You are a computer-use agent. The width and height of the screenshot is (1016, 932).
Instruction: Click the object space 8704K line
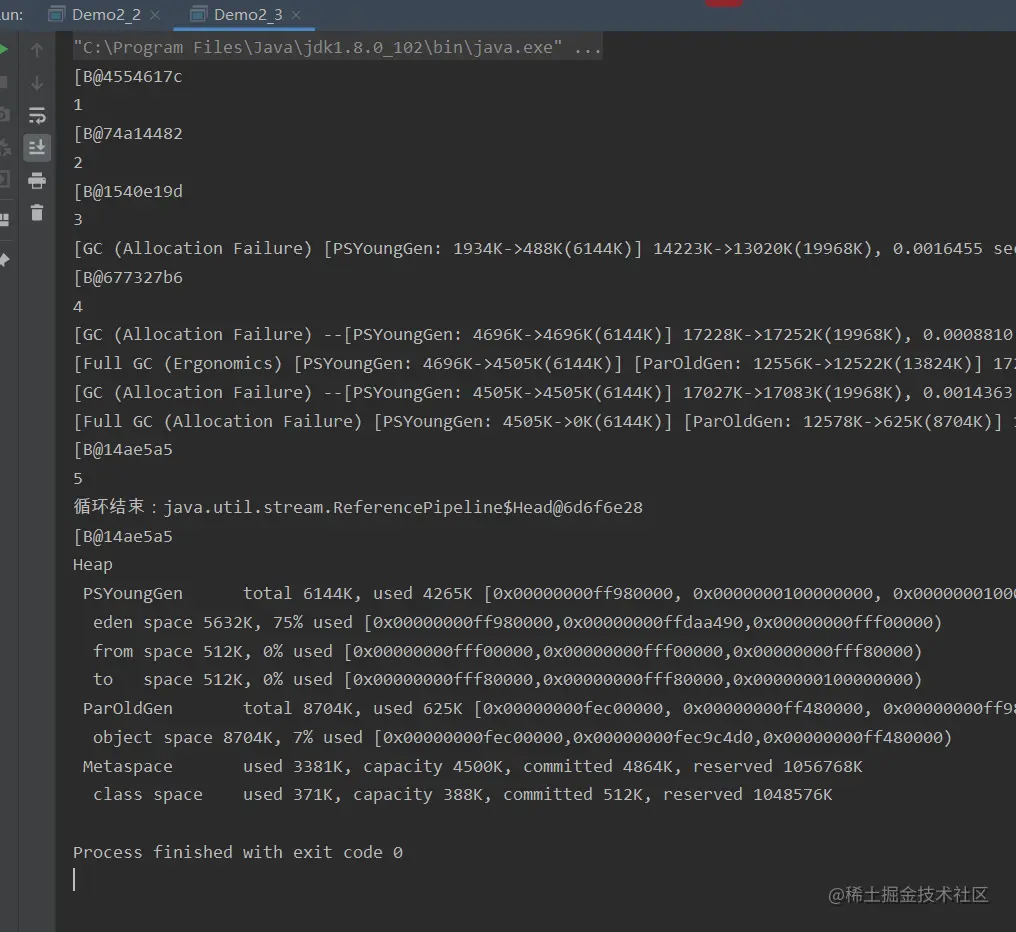(522, 737)
